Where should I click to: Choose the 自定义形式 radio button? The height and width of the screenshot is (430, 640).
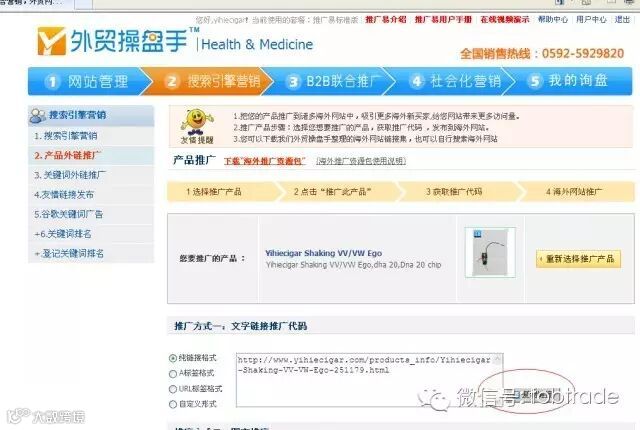click(x=173, y=404)
